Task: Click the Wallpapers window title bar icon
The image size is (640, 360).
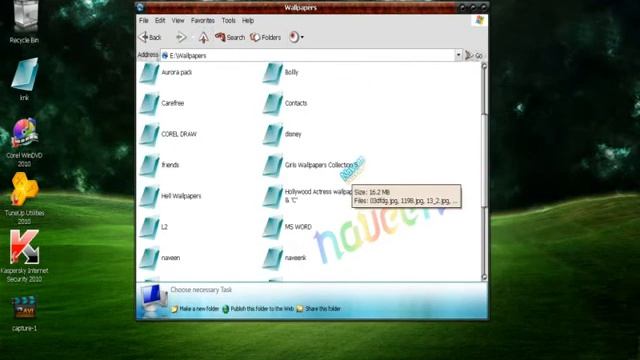Action: 140,7
